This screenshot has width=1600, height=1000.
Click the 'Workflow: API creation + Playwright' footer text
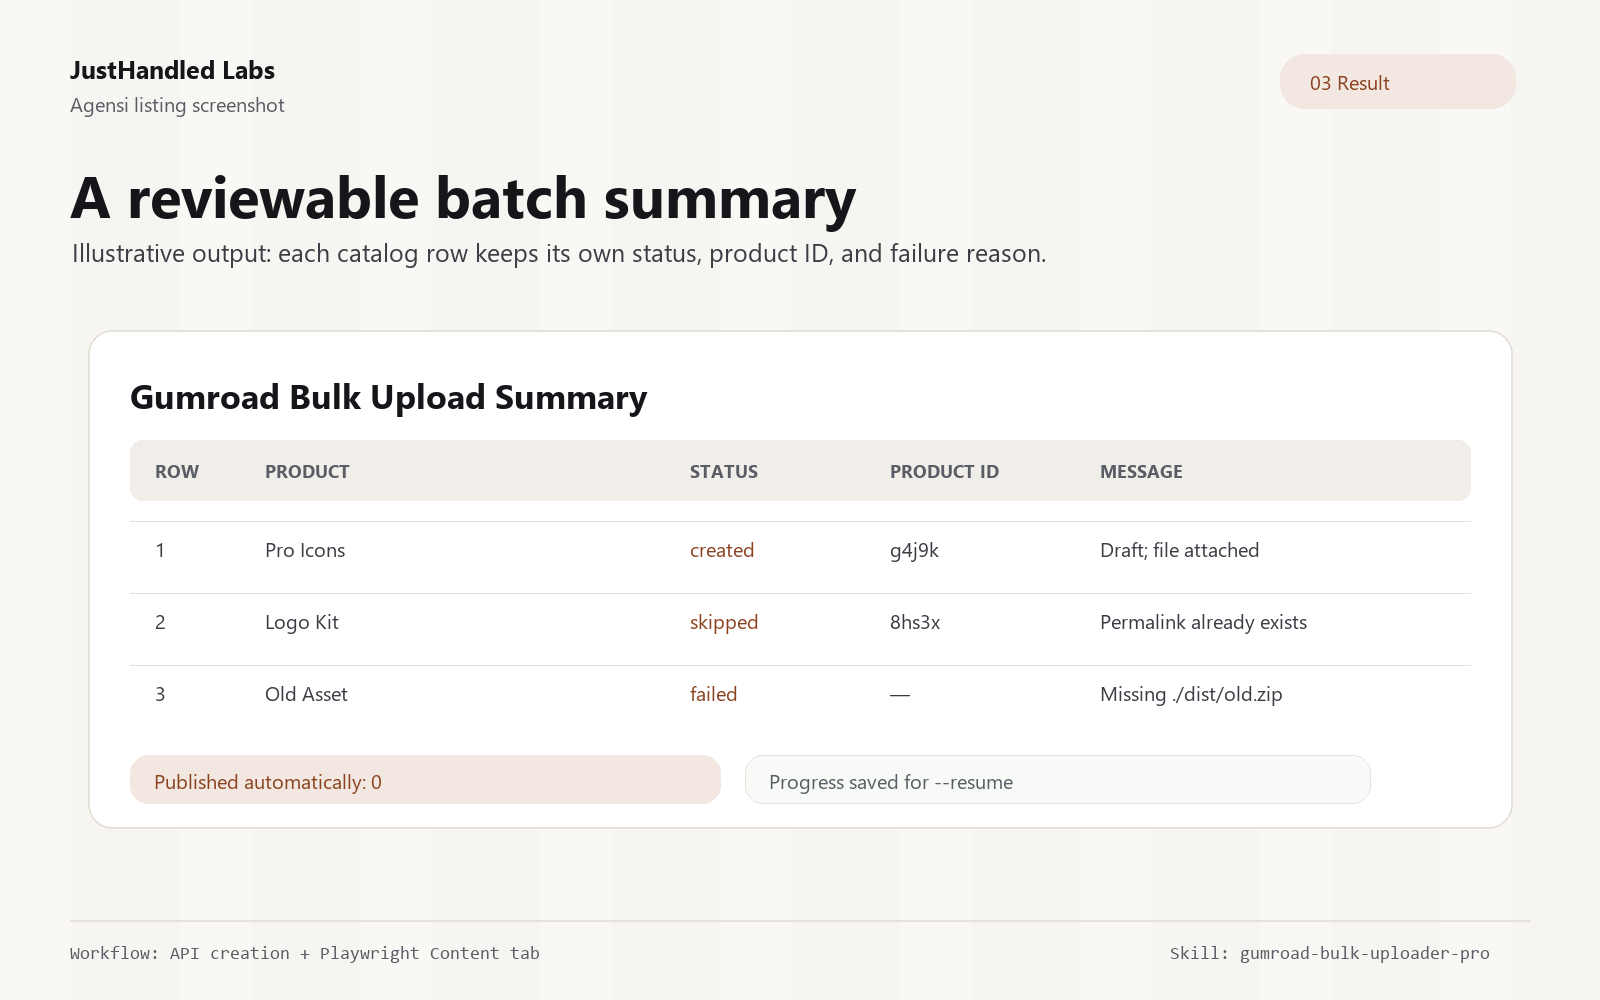[x=305, y=953]
